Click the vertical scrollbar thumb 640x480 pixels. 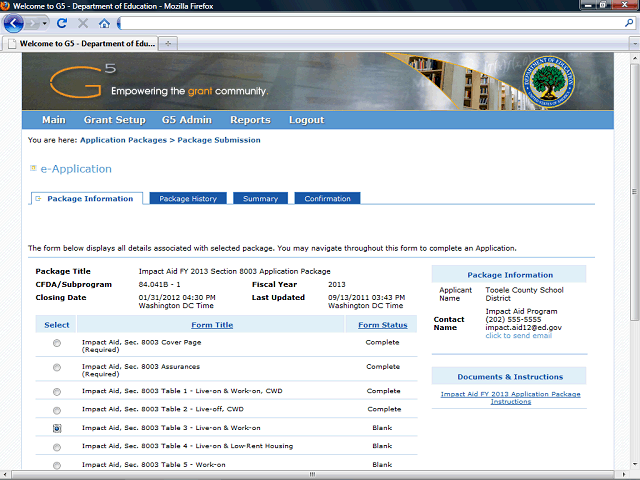coord(635,191)
